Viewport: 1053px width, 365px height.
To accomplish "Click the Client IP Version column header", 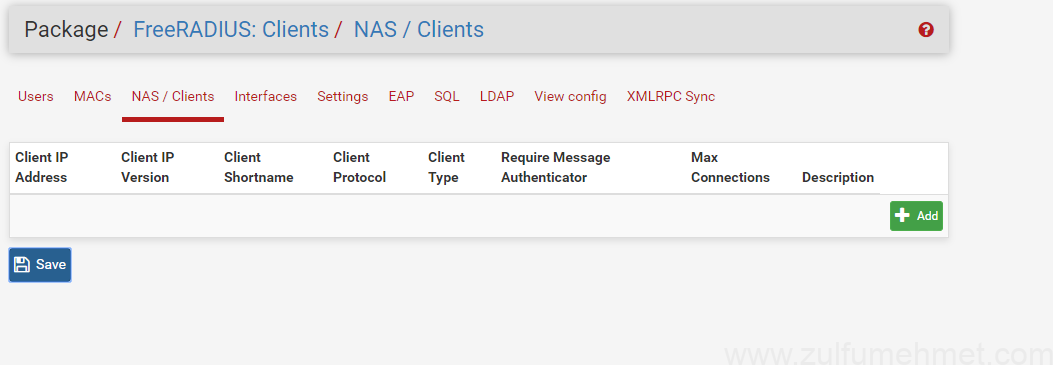I will pyautogui.click(x=148, y=167).
